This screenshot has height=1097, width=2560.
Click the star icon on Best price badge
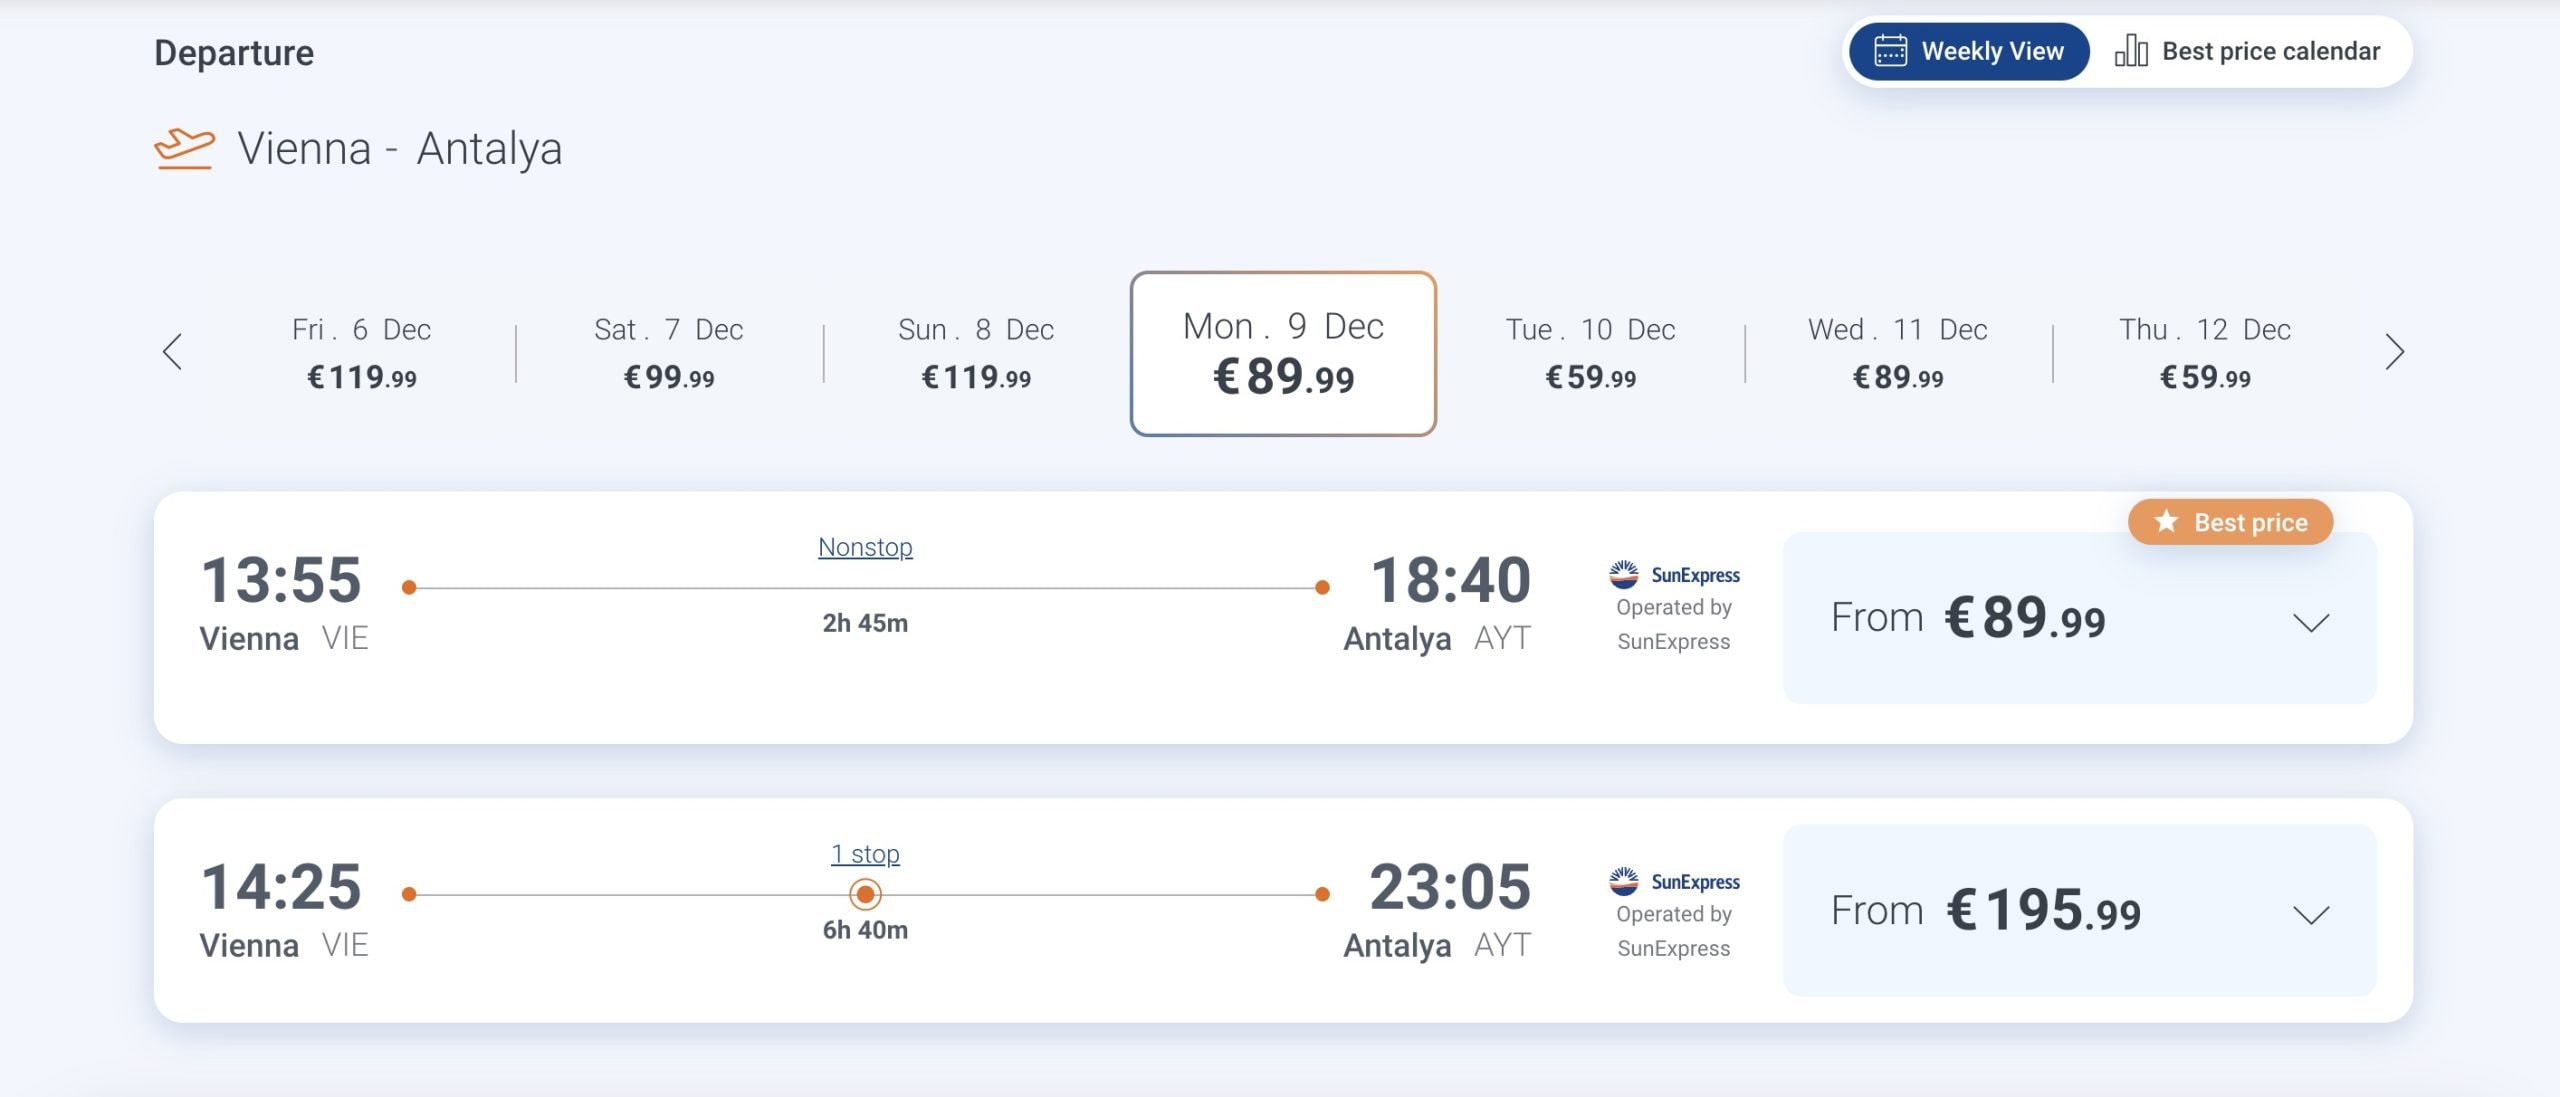coord(2166,522)
